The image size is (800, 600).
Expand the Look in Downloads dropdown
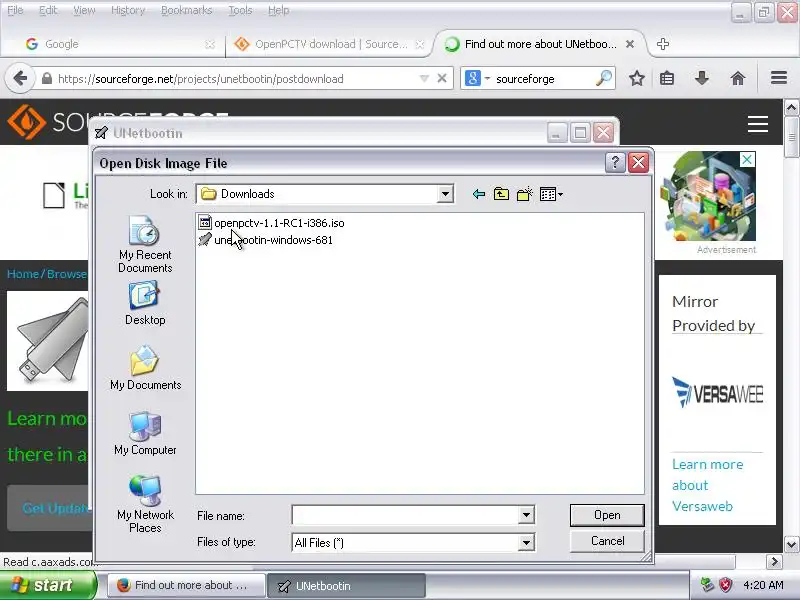(445, 194)
